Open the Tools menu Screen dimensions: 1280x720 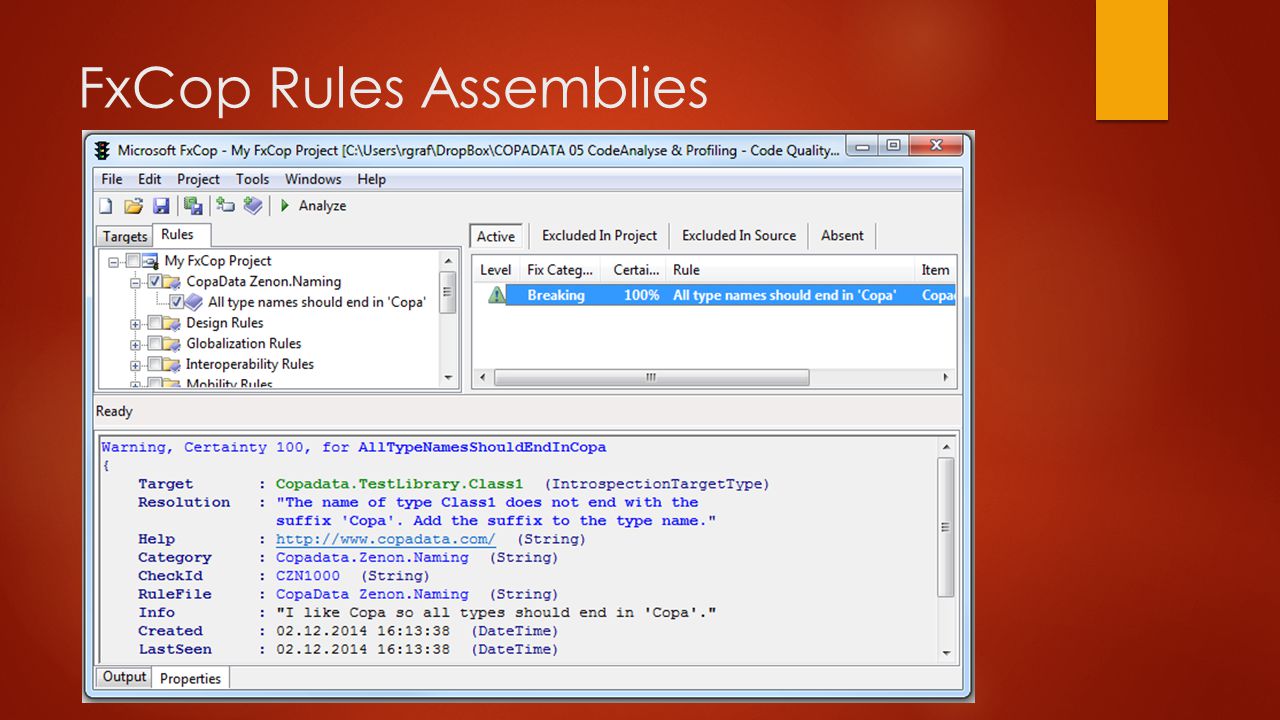point(253,179)
